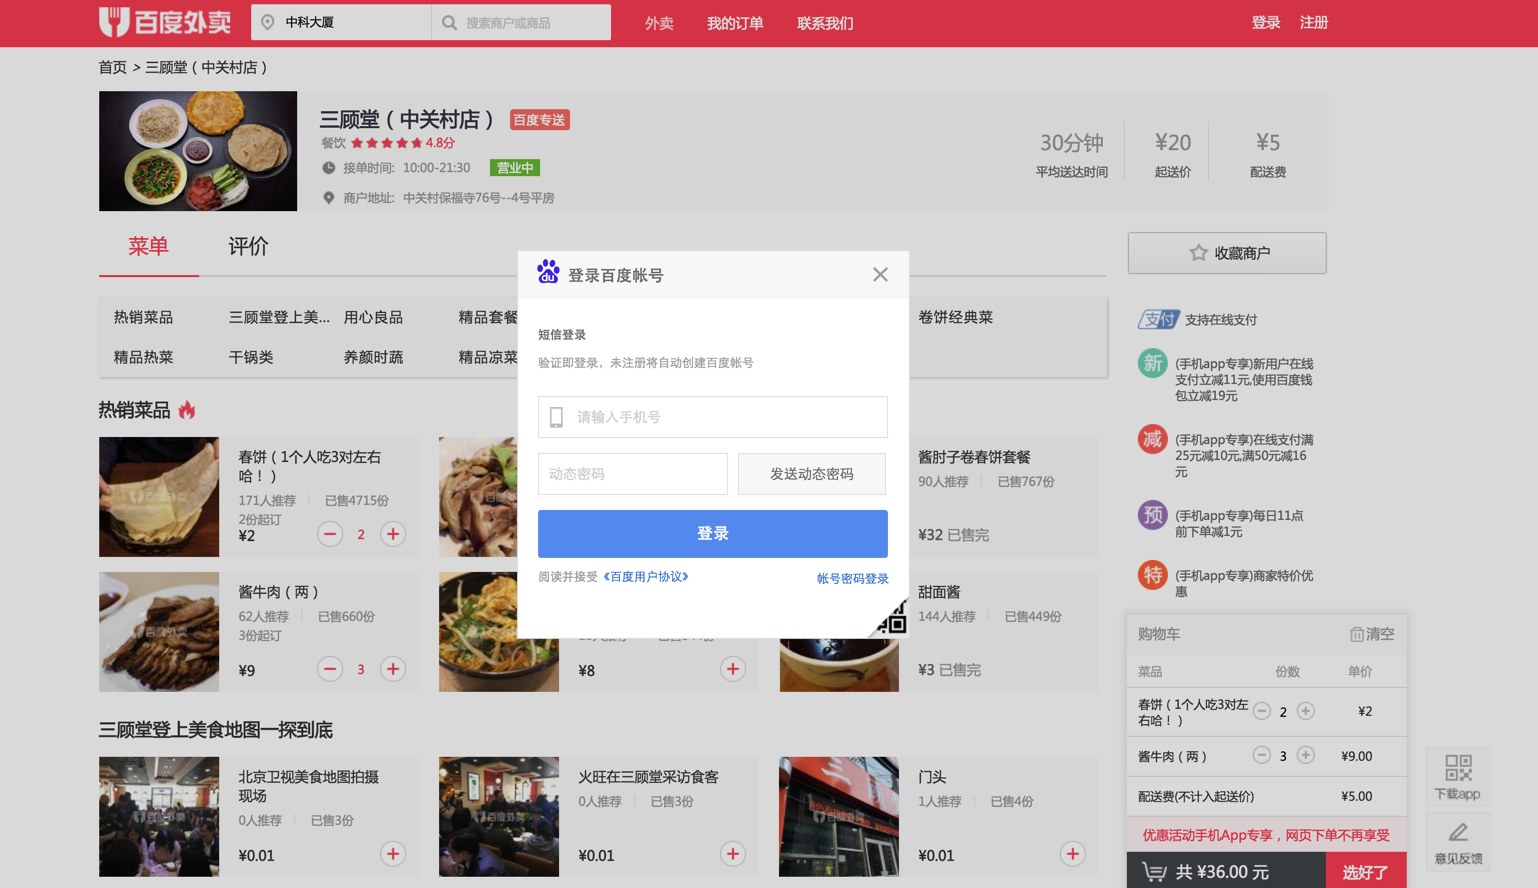The height and width of the screenshot is (888, 1538).
Task: Increase 酱牛肉 quantity in shopping cart
Action: (1306, 755)
